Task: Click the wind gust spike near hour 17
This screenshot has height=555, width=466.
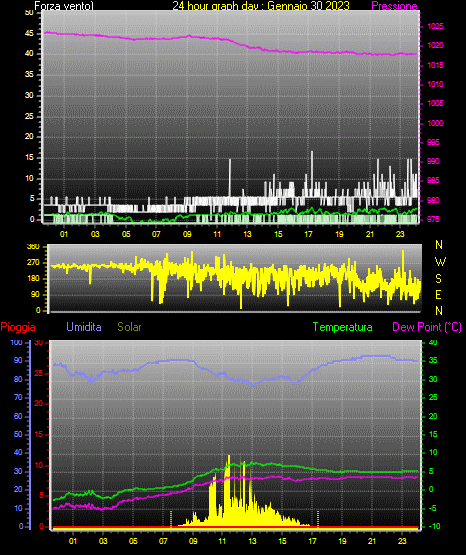Action: tap(312, 153)
